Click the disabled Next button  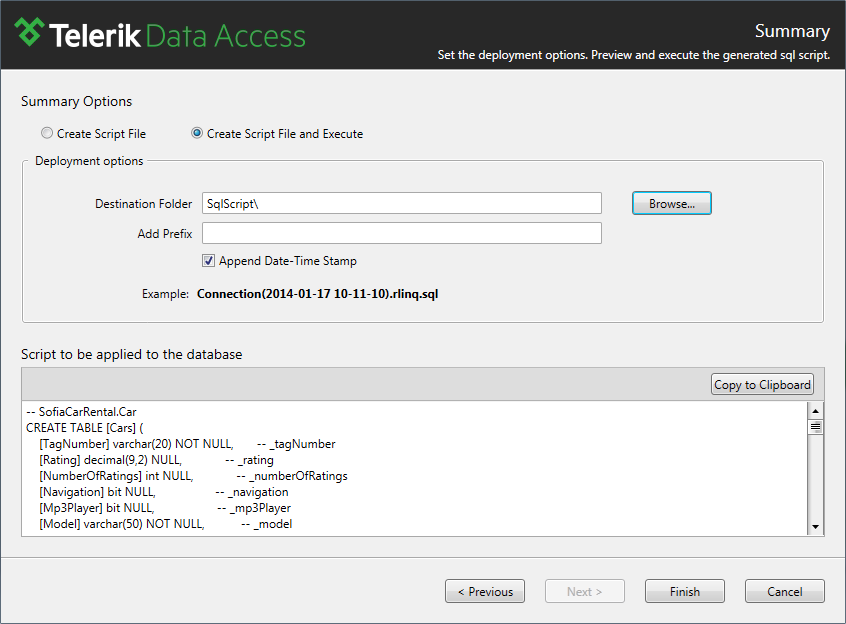585,592
